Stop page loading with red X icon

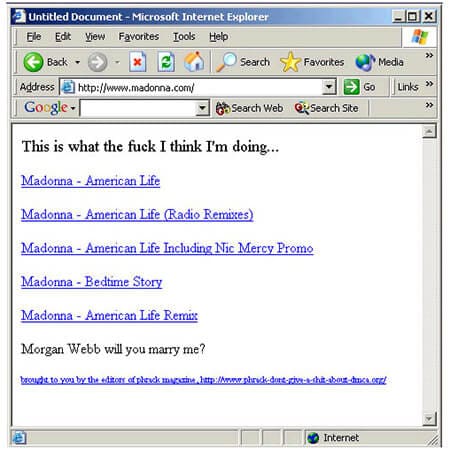tap(138, 62)
